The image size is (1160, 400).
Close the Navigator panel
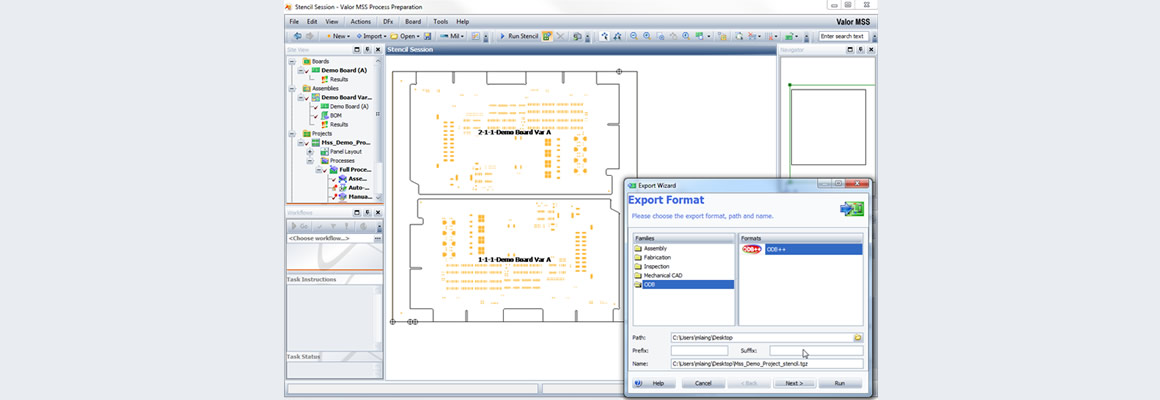pos(870,50)
